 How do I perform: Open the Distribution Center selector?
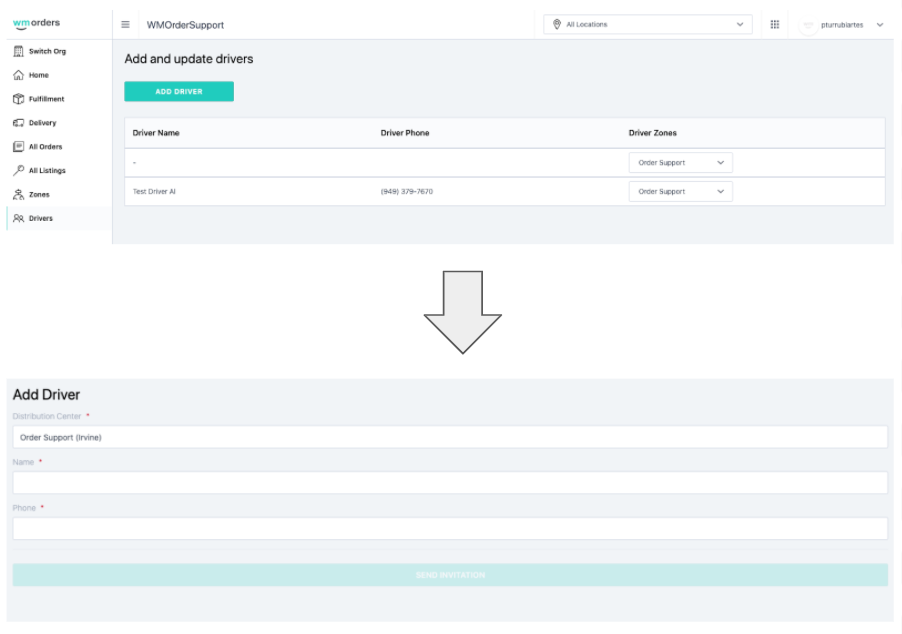[450, 437]
